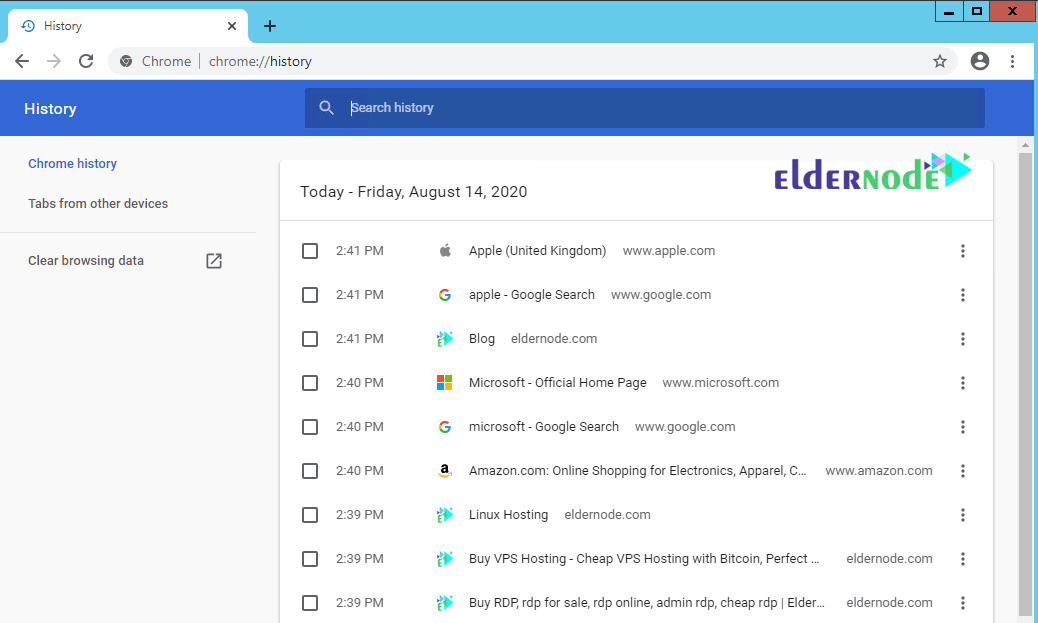Close the History tab
This screenshot has width=1038, height=623.
(232, 26)
